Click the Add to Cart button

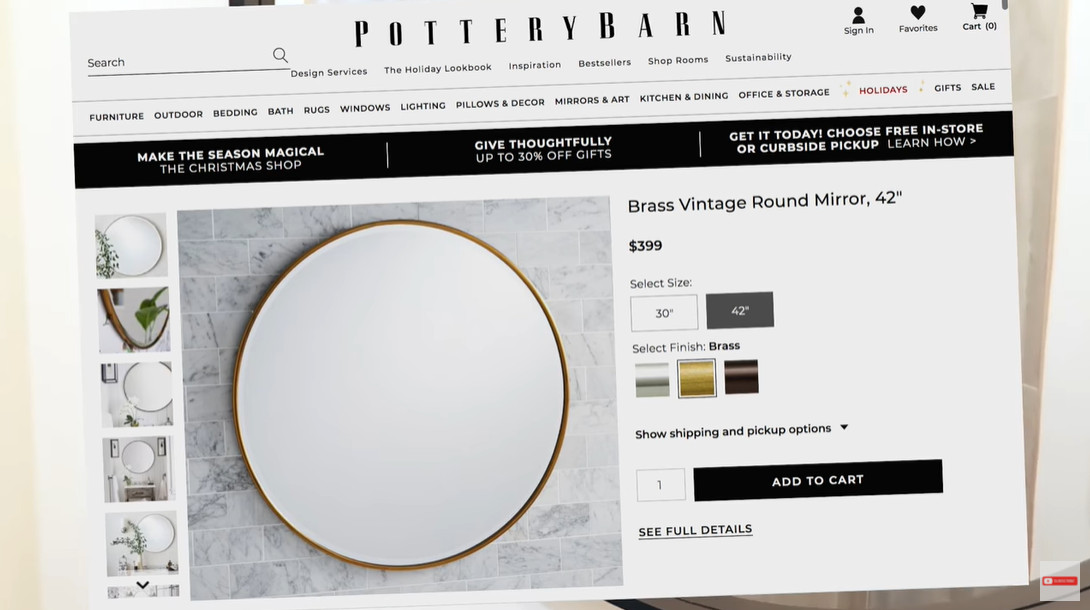click(x=818, y=480)
